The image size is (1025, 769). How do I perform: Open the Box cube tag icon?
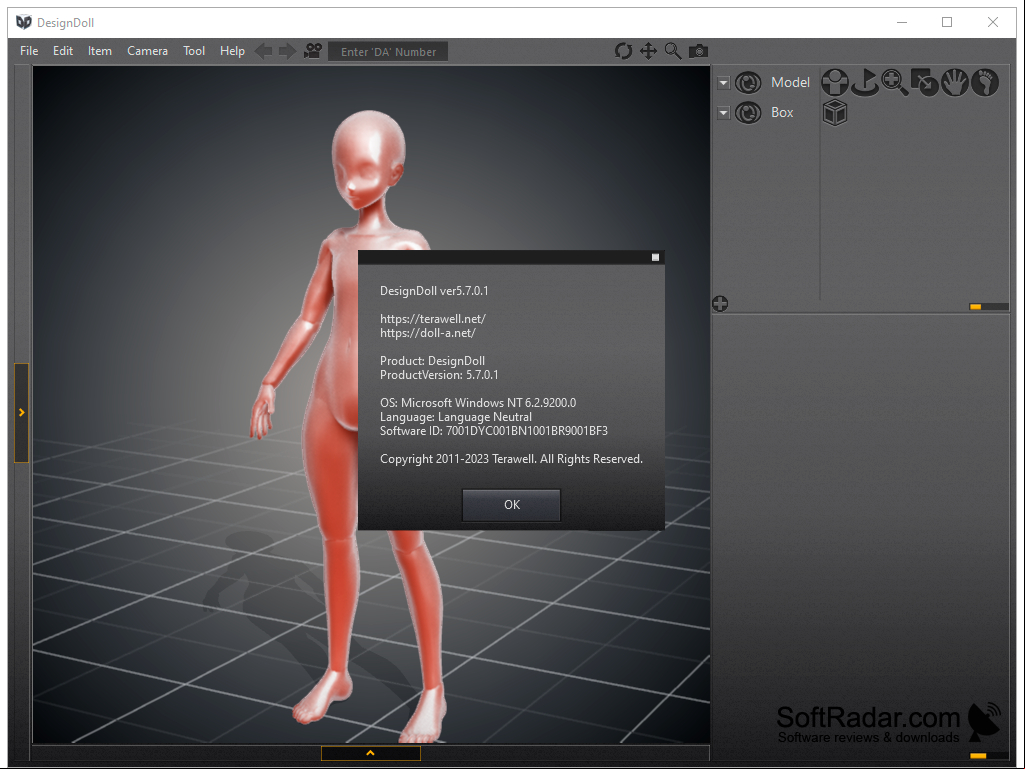coord(835,112)
